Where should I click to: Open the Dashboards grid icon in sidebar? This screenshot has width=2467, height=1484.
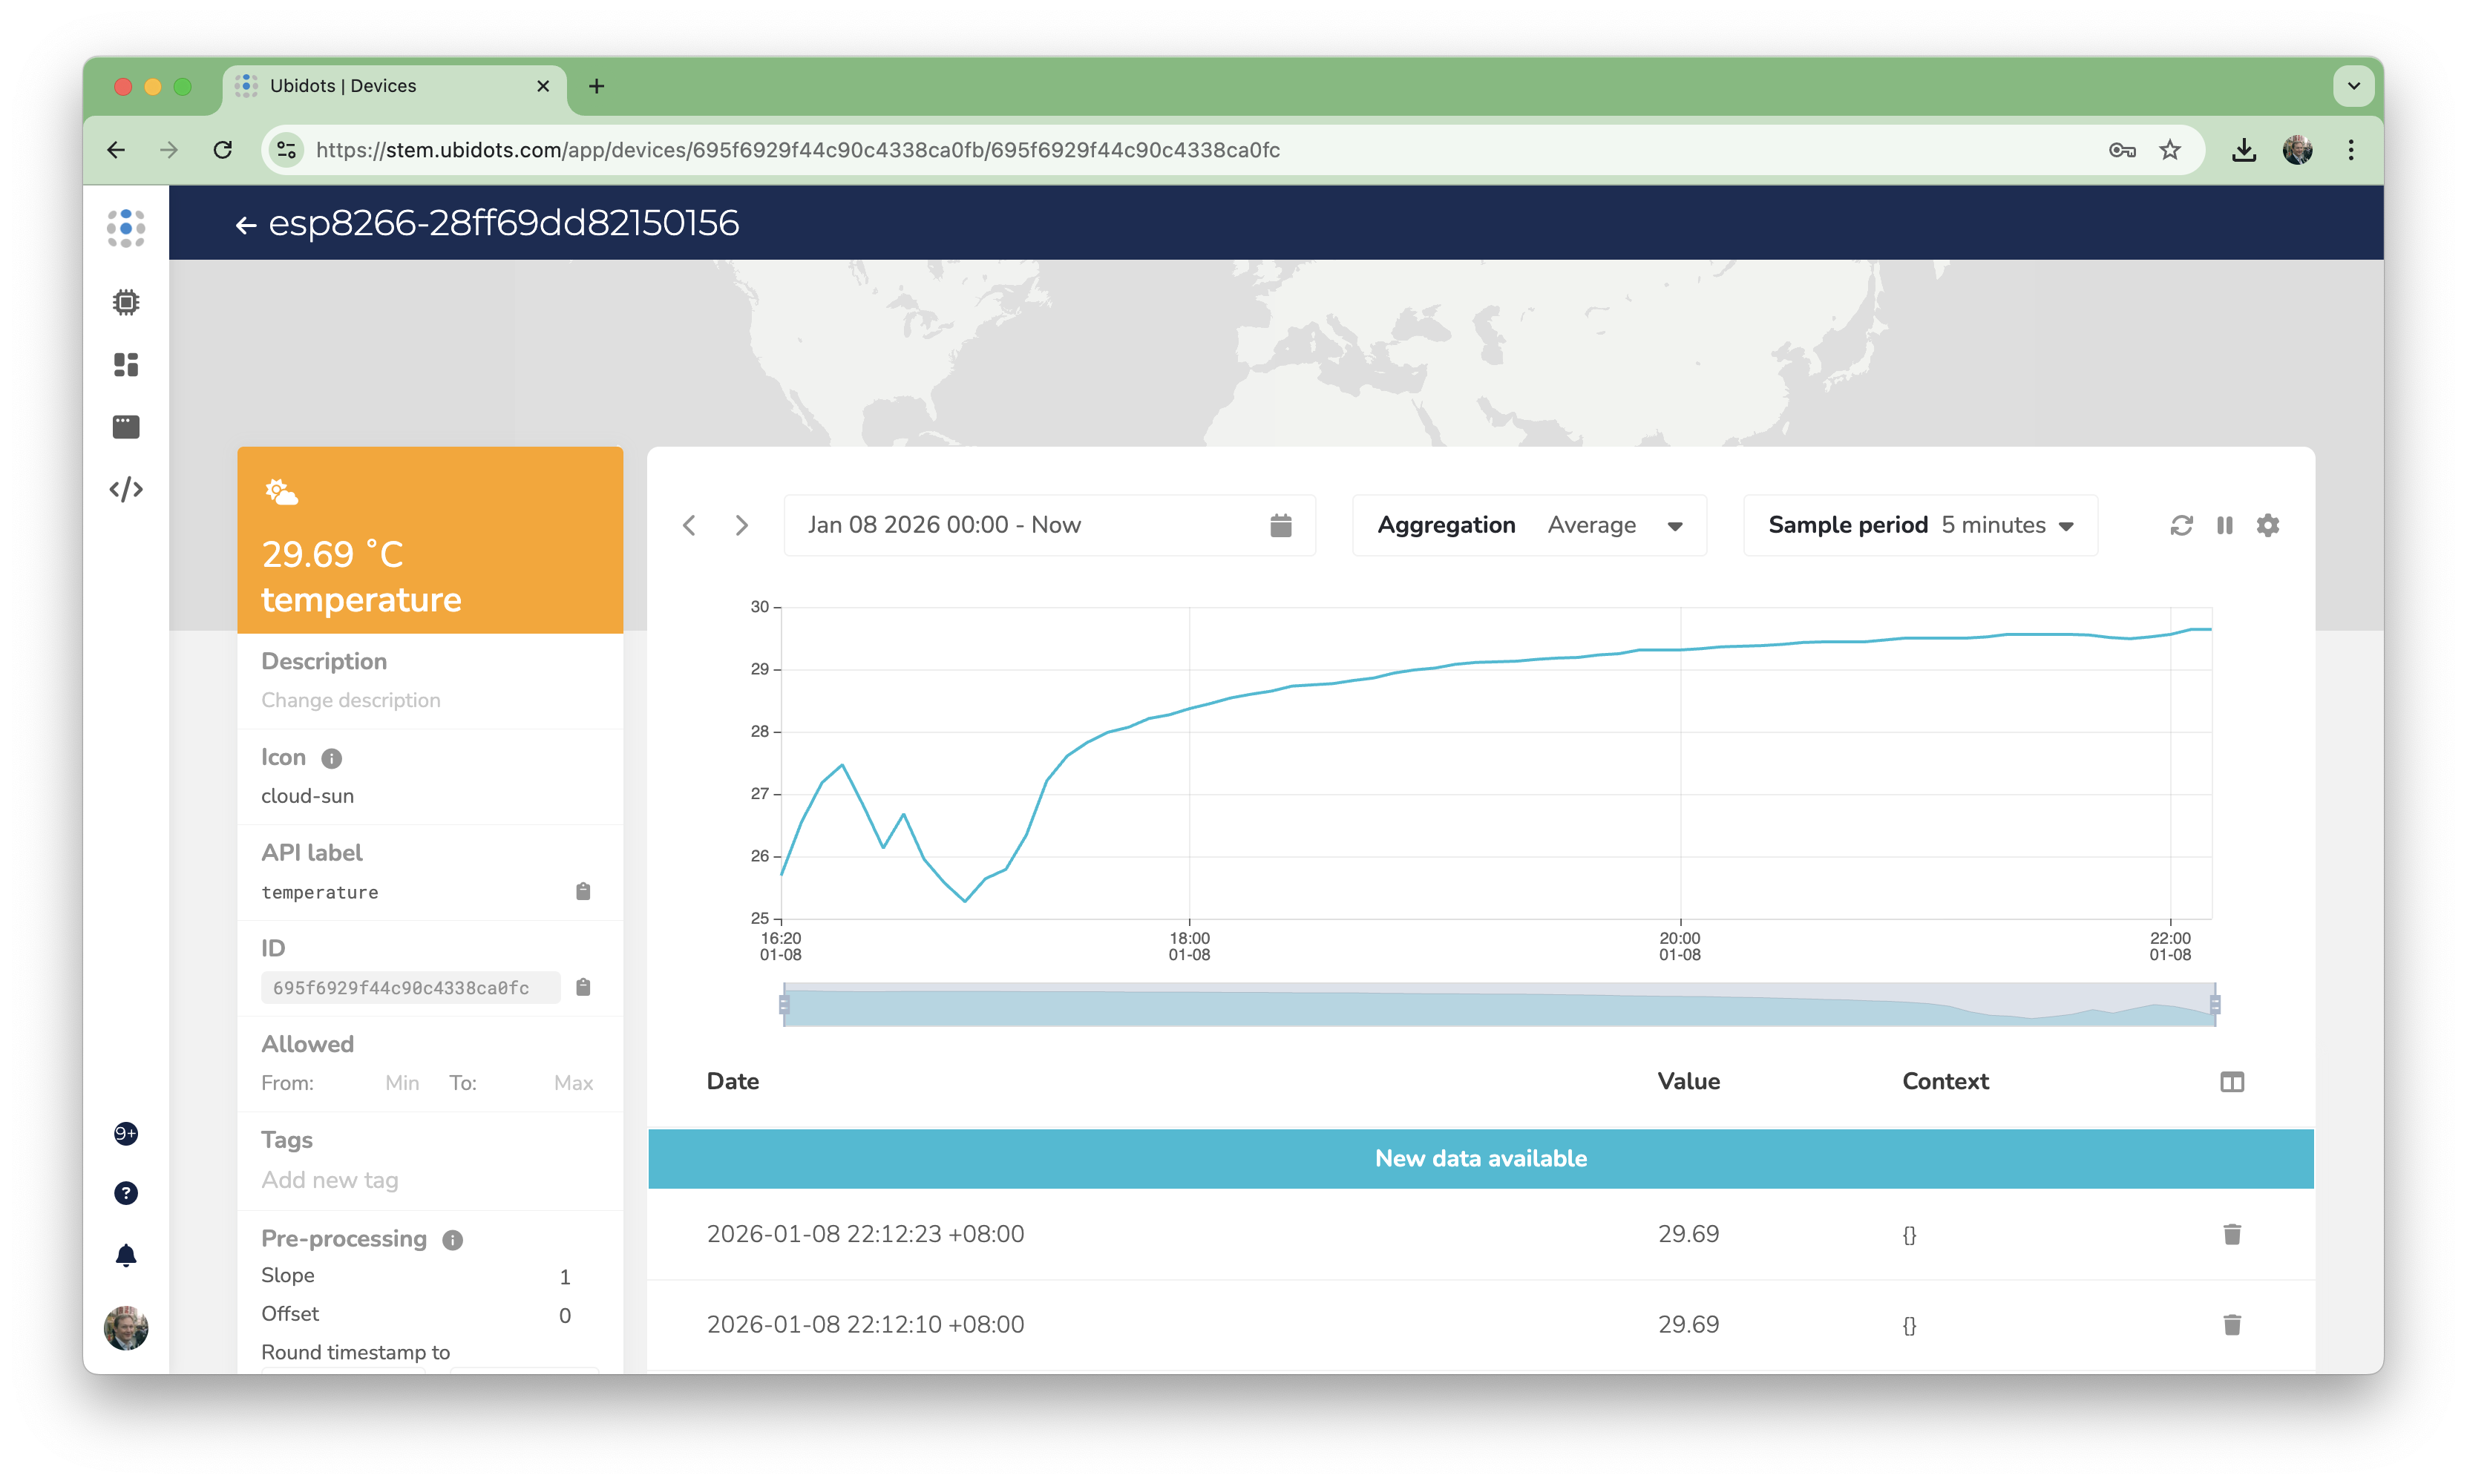tap(126, 365)
